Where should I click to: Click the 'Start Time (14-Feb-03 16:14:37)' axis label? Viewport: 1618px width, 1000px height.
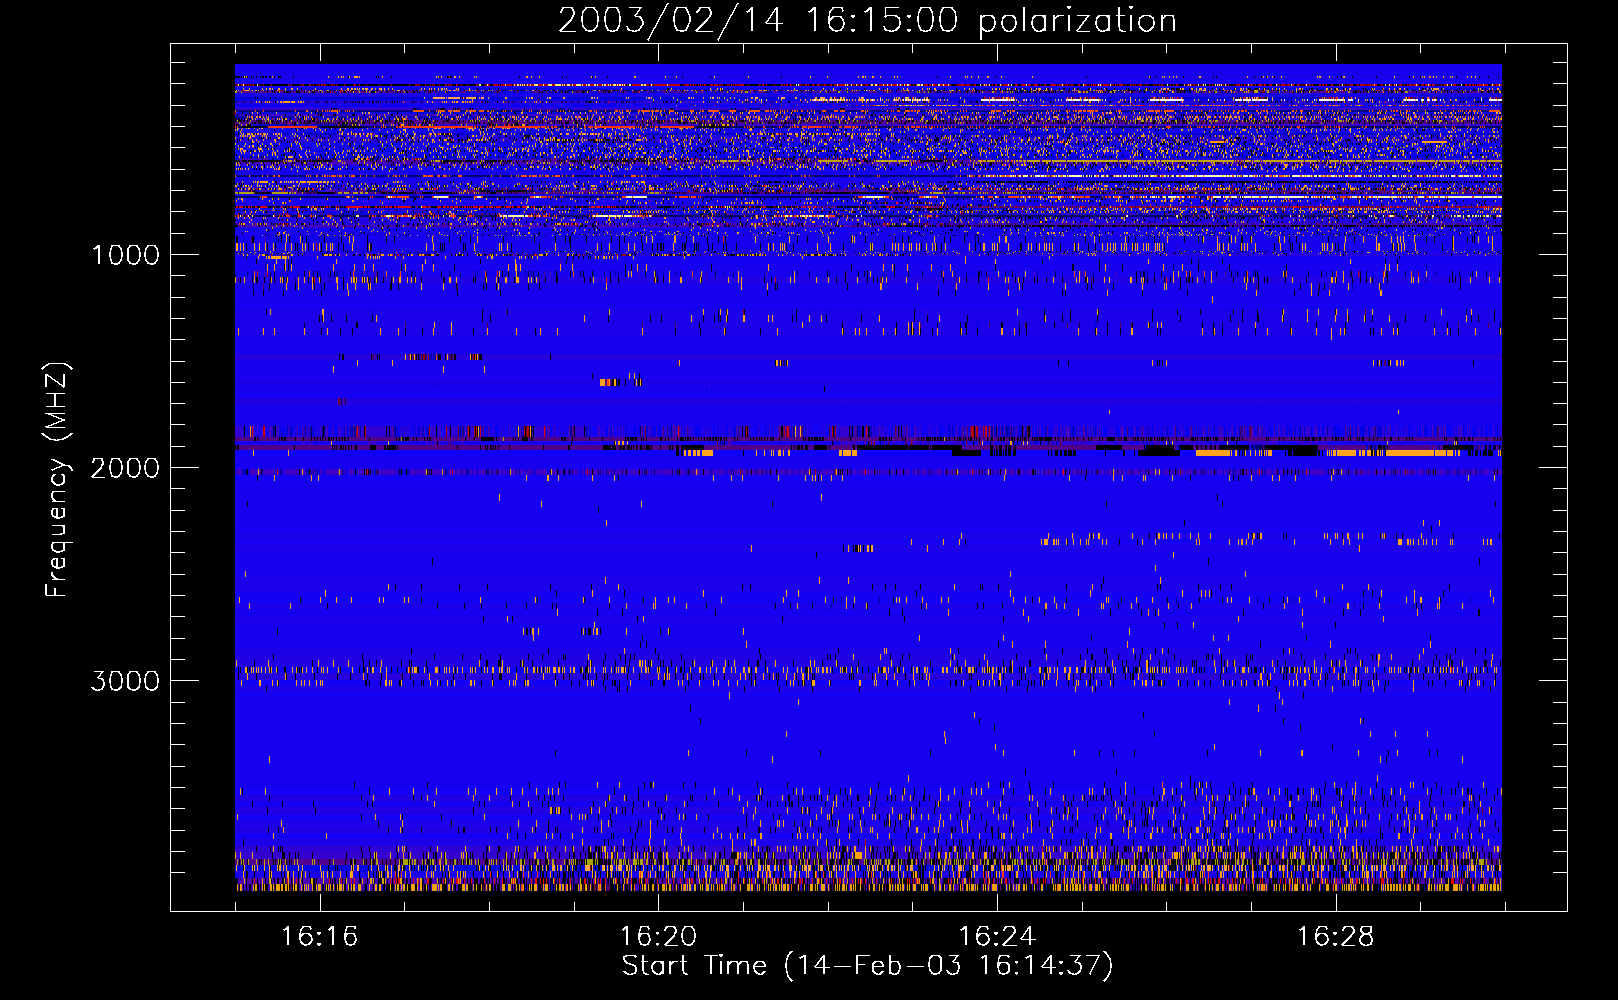tap(867, 966)
